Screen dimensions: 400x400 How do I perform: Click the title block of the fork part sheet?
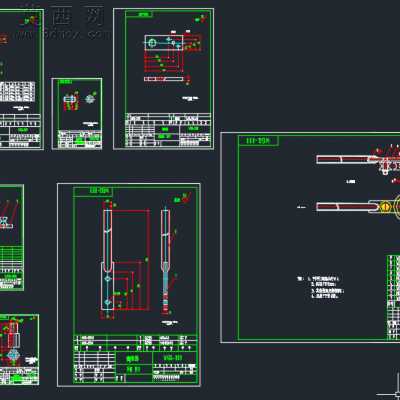click(x=135, y=359)
